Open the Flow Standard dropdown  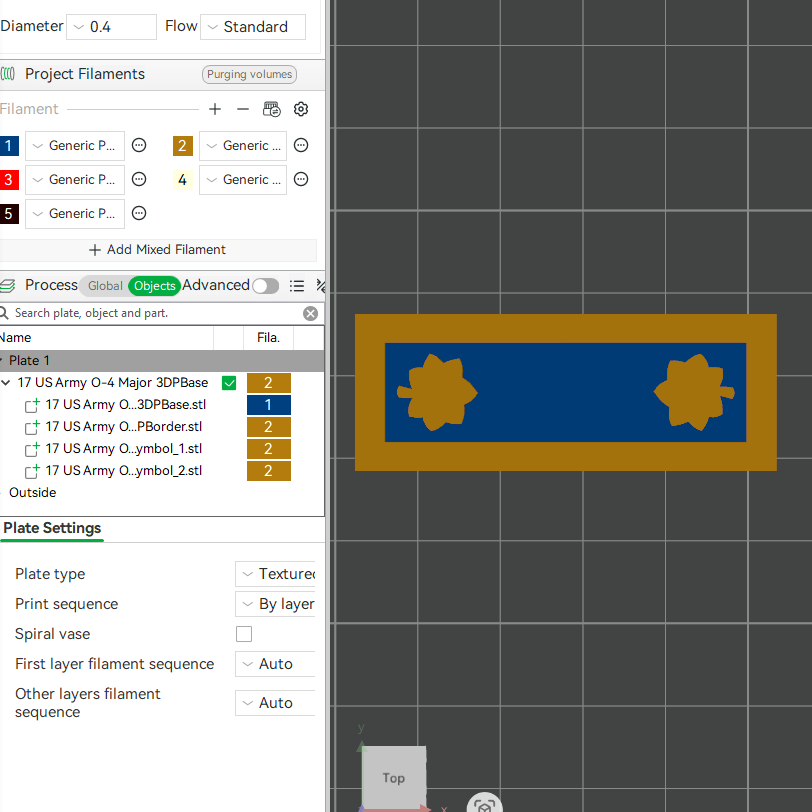coord(253,27)
